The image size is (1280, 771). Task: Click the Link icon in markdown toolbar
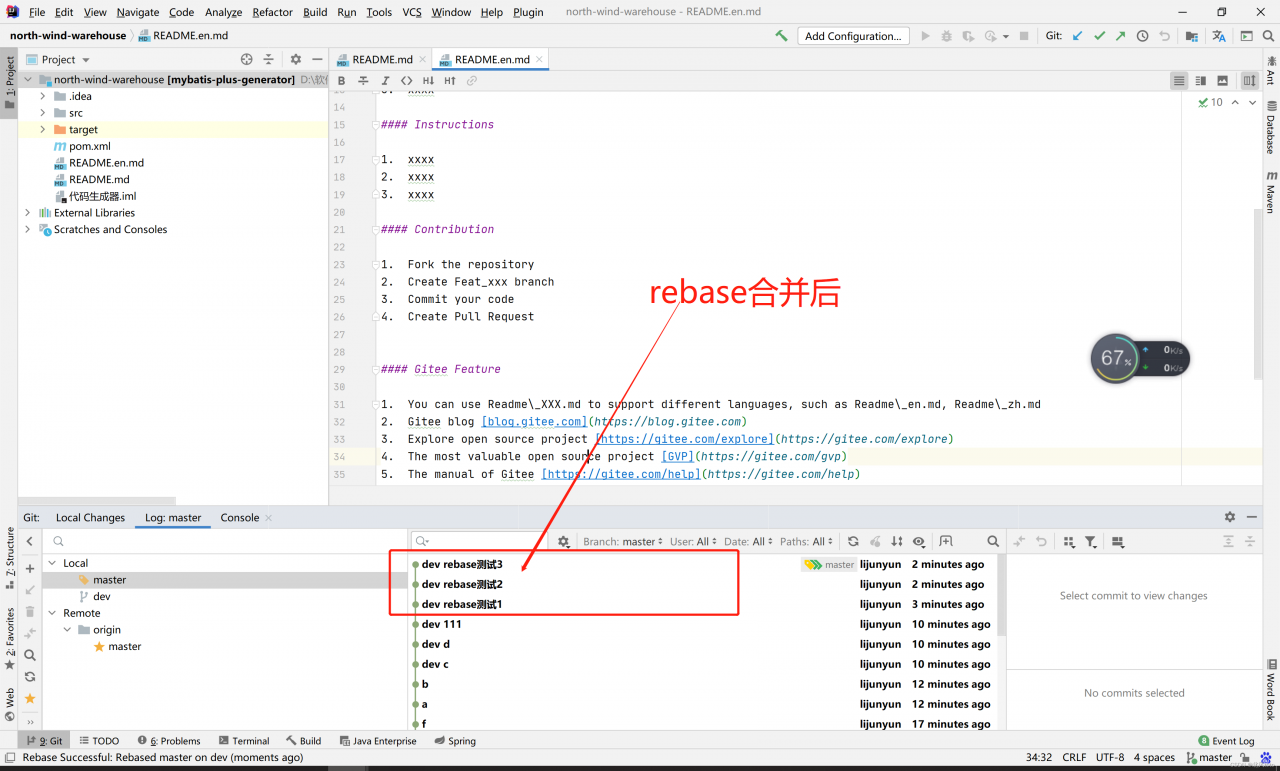coord(472,81)
